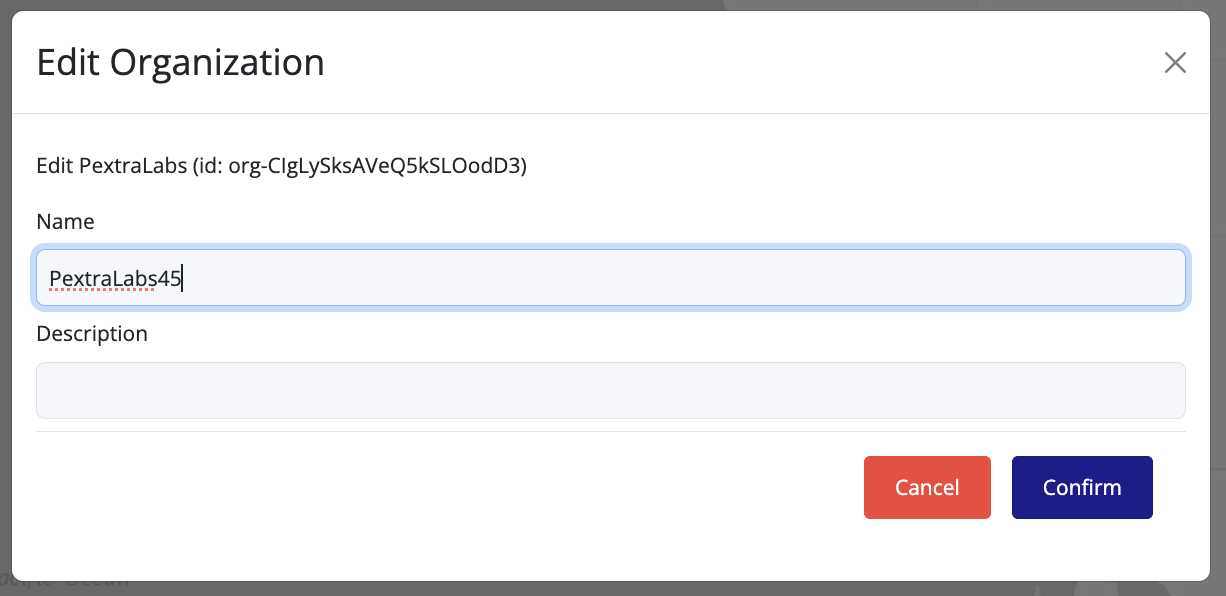Click right end of Description field
Viewport: 1226px width, 596px height.
[1150, 390]
